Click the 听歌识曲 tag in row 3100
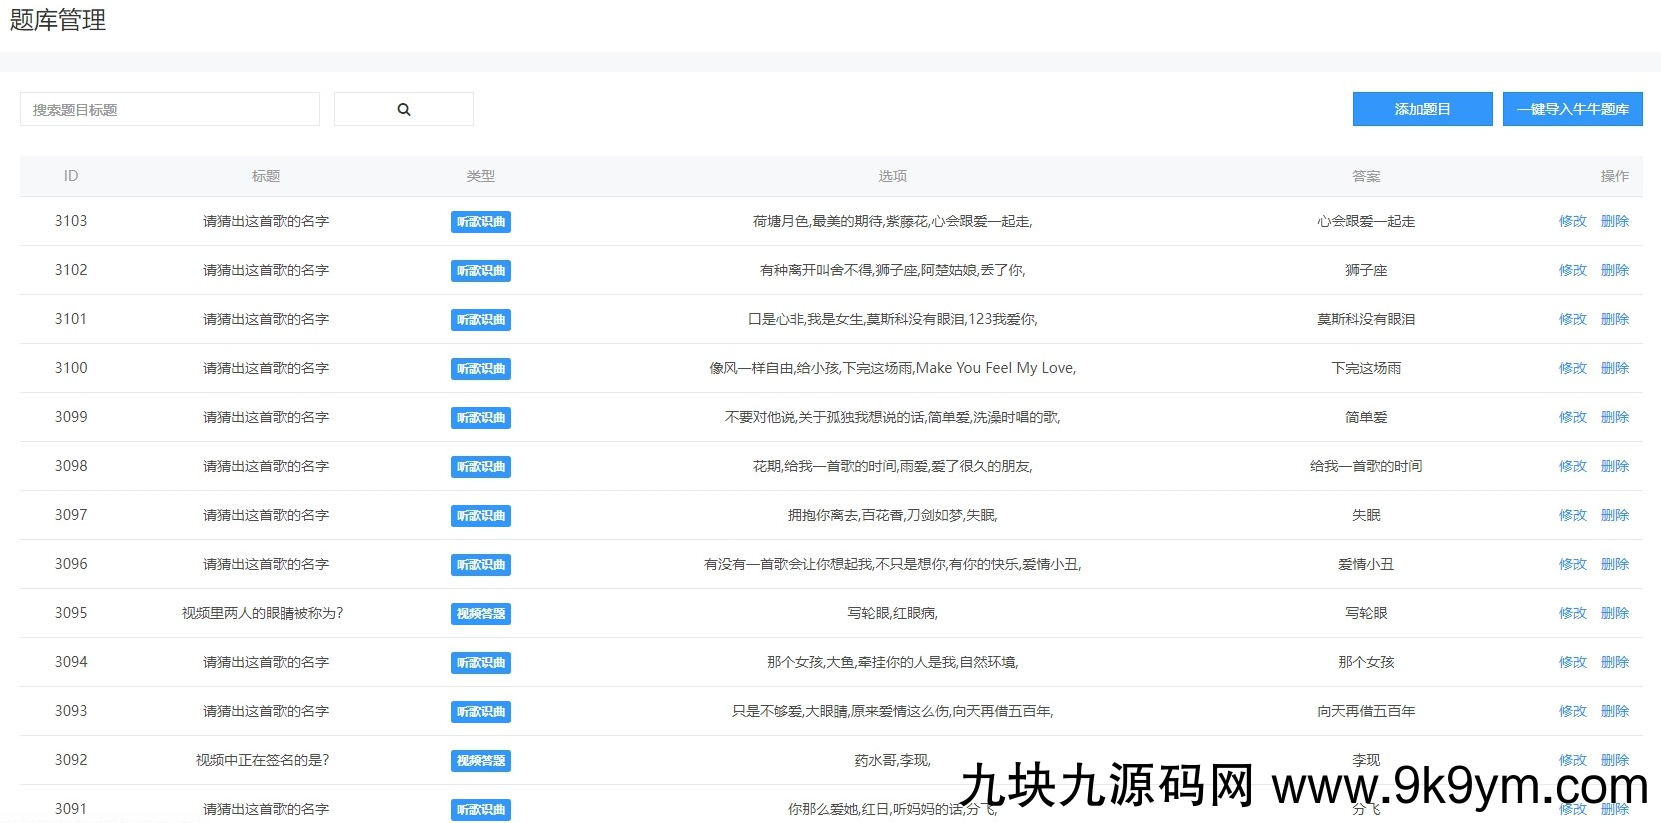The width and height of the screenshot is (1661, 823). (x=481, y=368)
